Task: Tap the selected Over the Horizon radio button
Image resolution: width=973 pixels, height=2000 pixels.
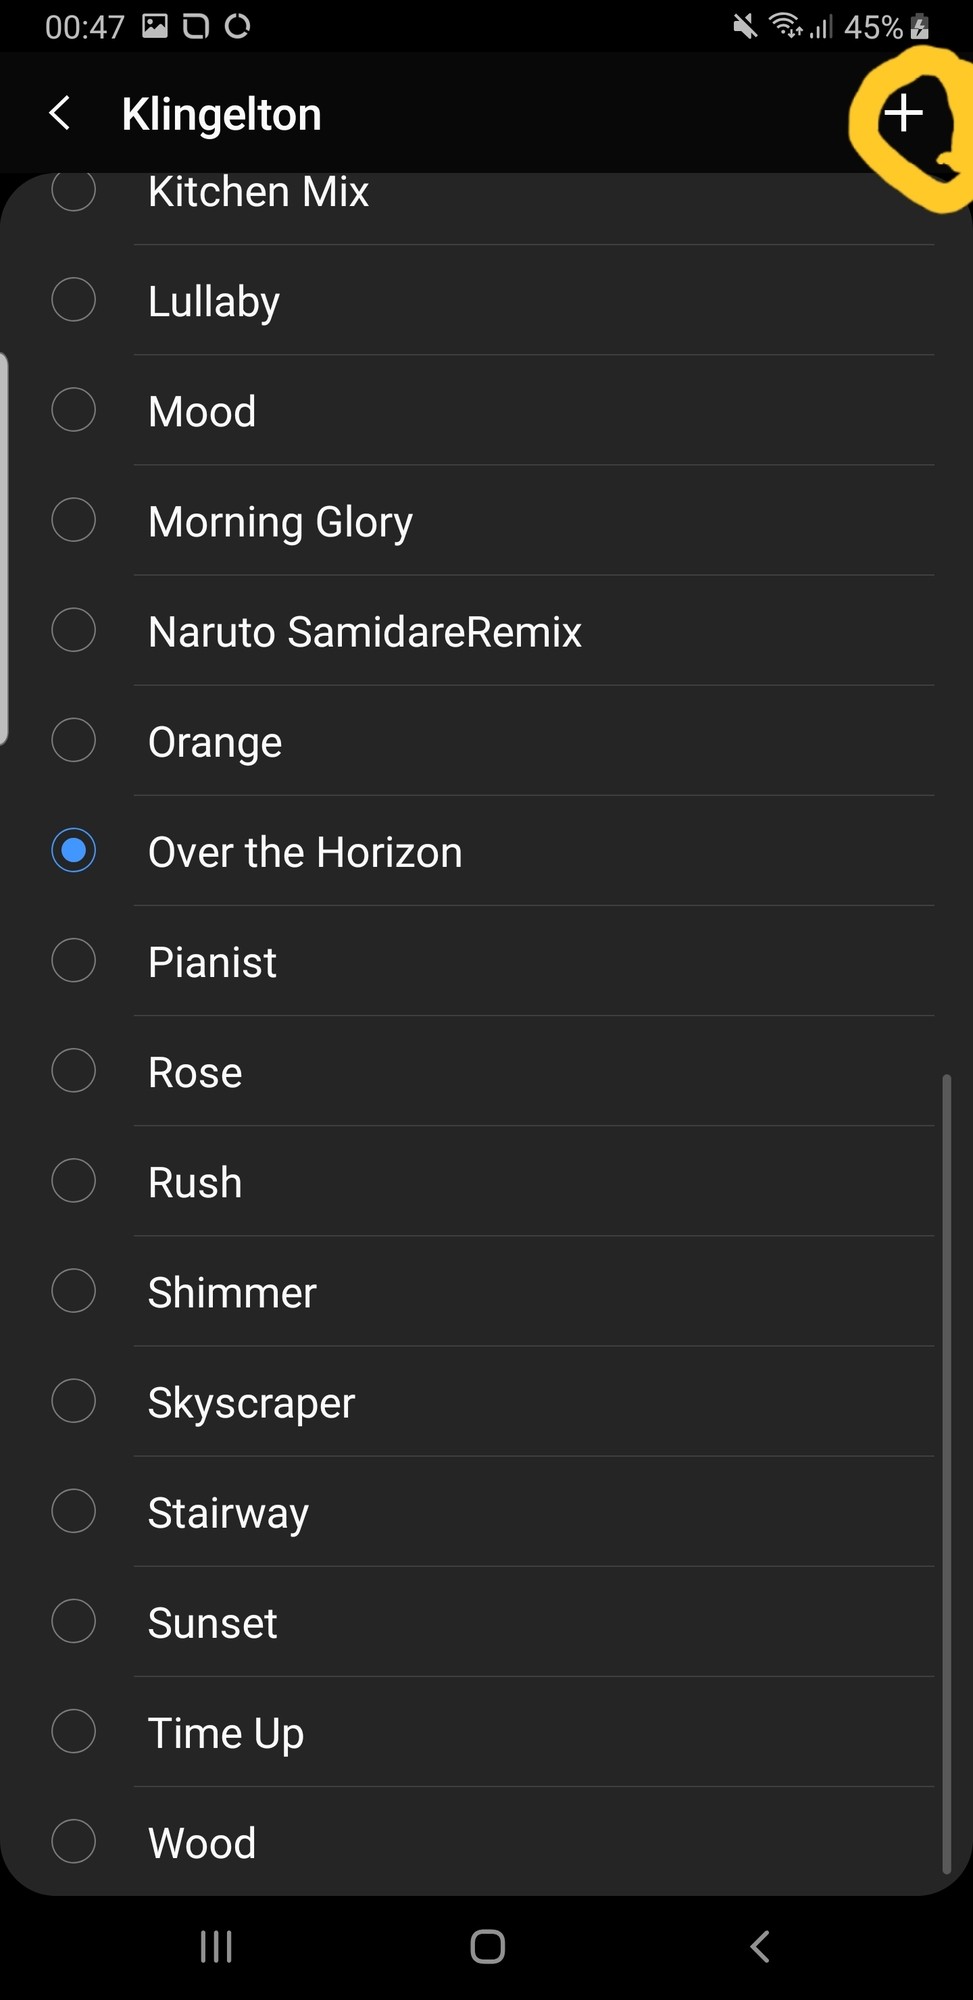Action: tap(73, 850)
